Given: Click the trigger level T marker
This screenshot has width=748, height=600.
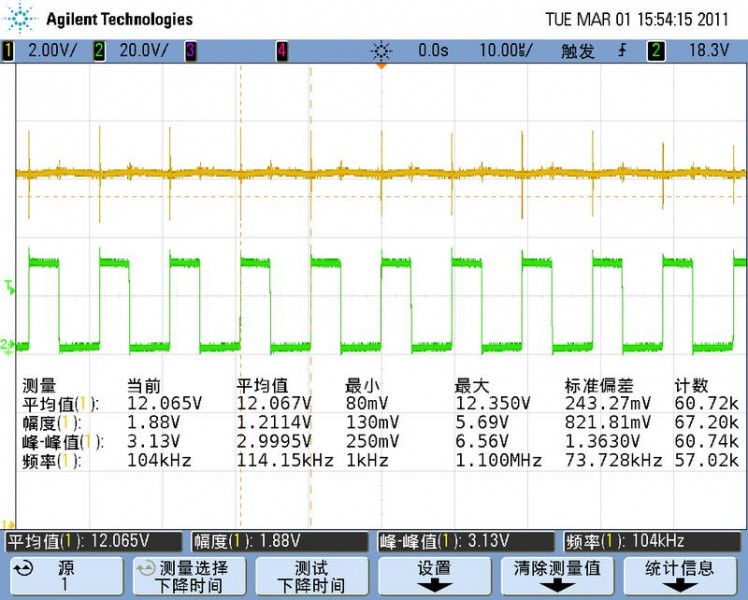Looking at the screenshot, I should pyautogui.click(x=10, y=289).
